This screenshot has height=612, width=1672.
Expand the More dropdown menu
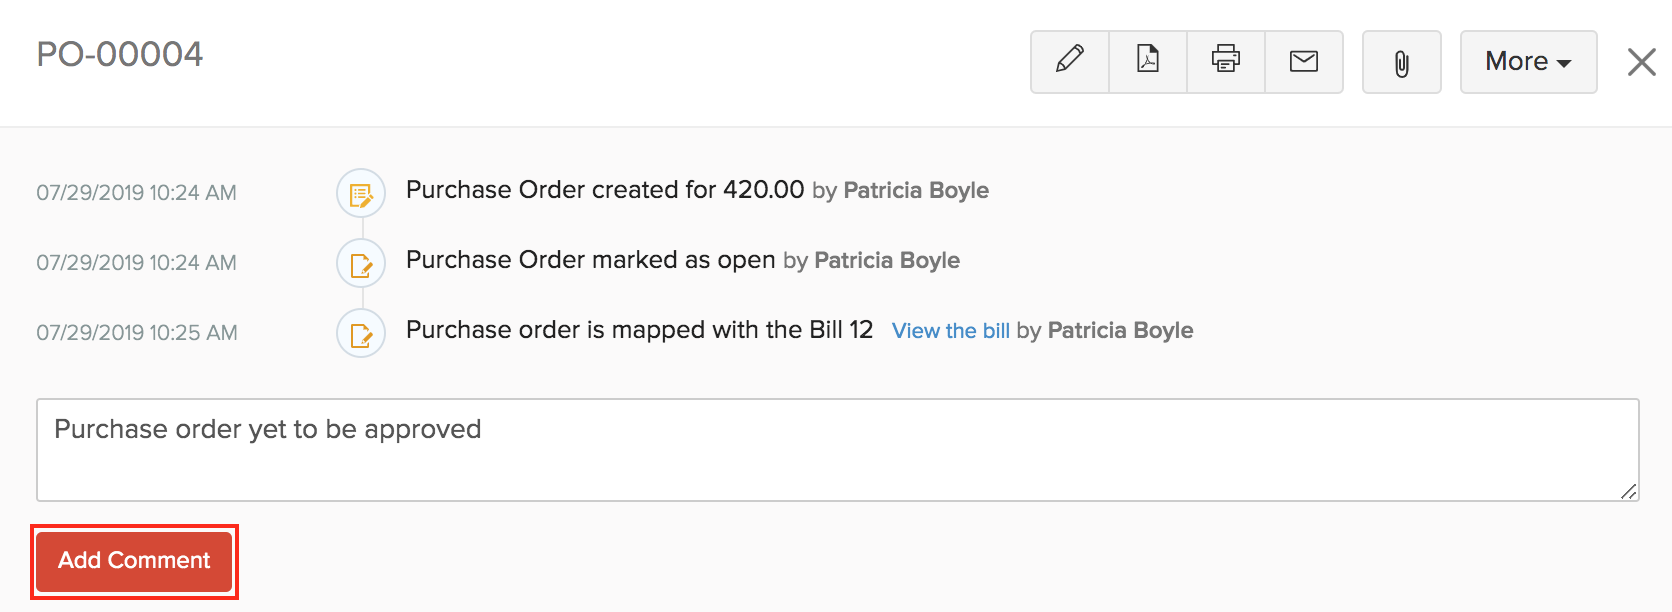1528,62
